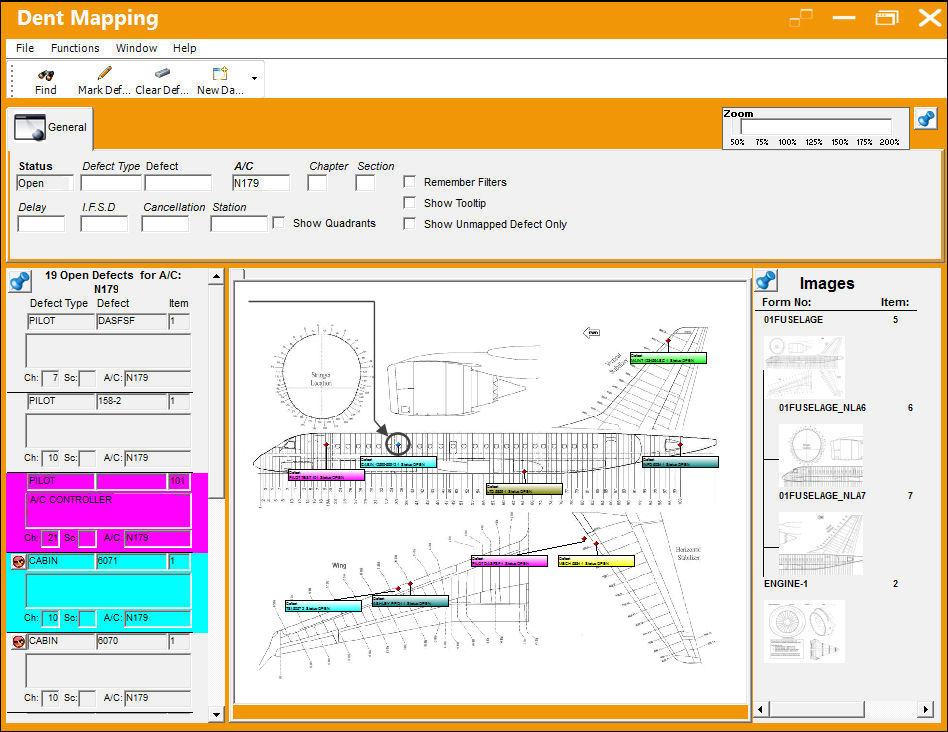This screenshot has width=948, height=732.
Task: Select the PILOT DASFSF defect row
Action: click(108, 351)
